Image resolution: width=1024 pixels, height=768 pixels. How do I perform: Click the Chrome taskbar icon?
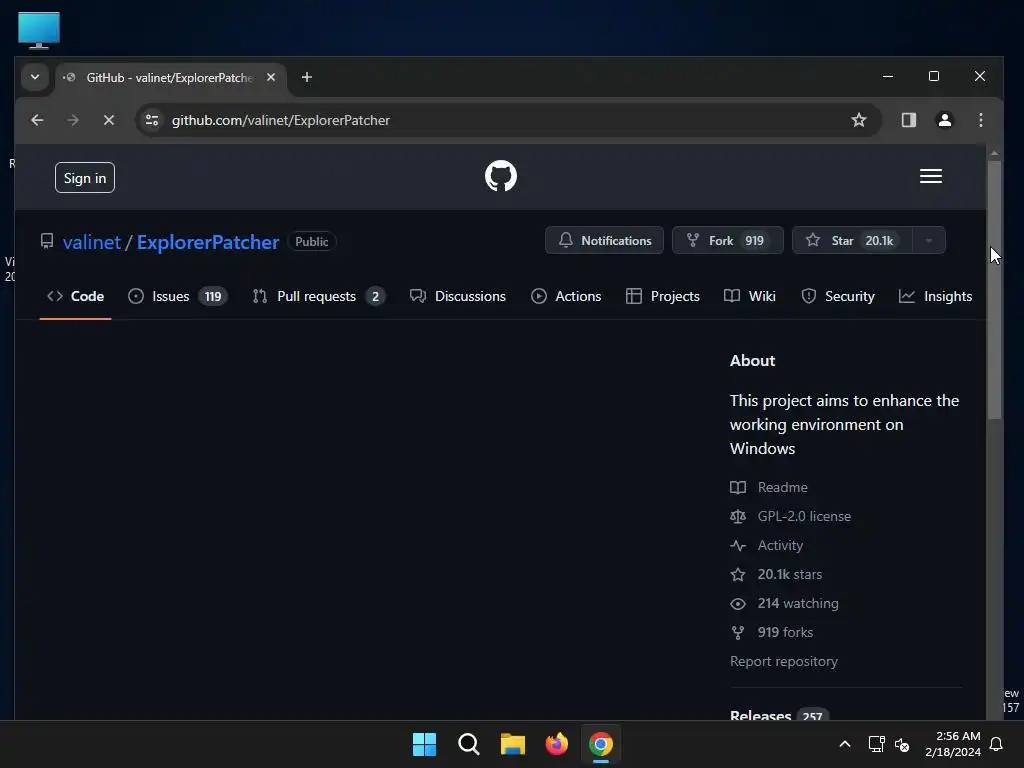601,744
